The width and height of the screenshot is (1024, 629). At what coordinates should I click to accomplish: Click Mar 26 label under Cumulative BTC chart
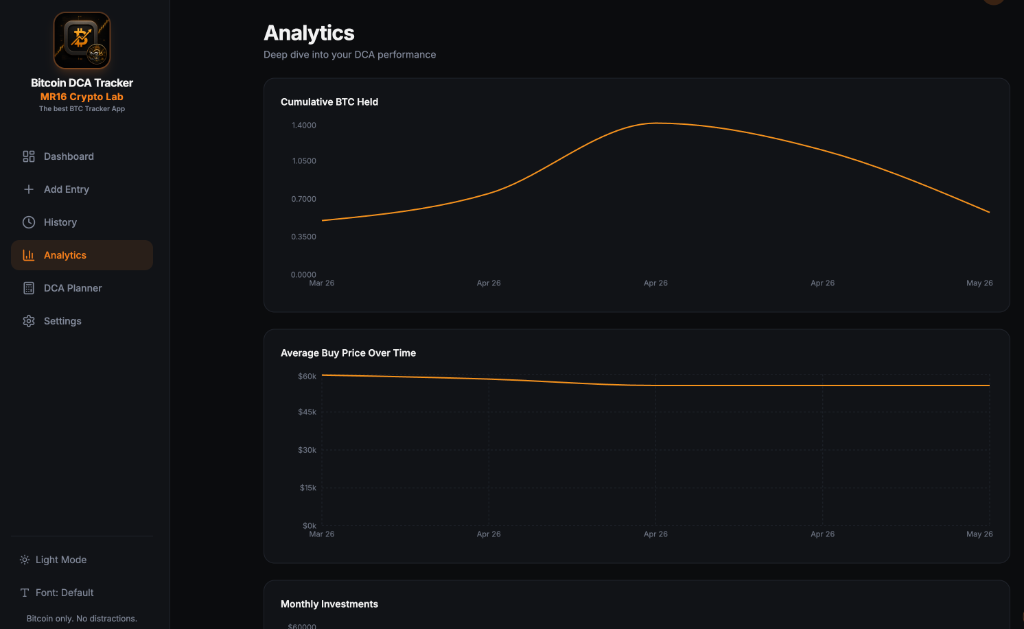321,283
